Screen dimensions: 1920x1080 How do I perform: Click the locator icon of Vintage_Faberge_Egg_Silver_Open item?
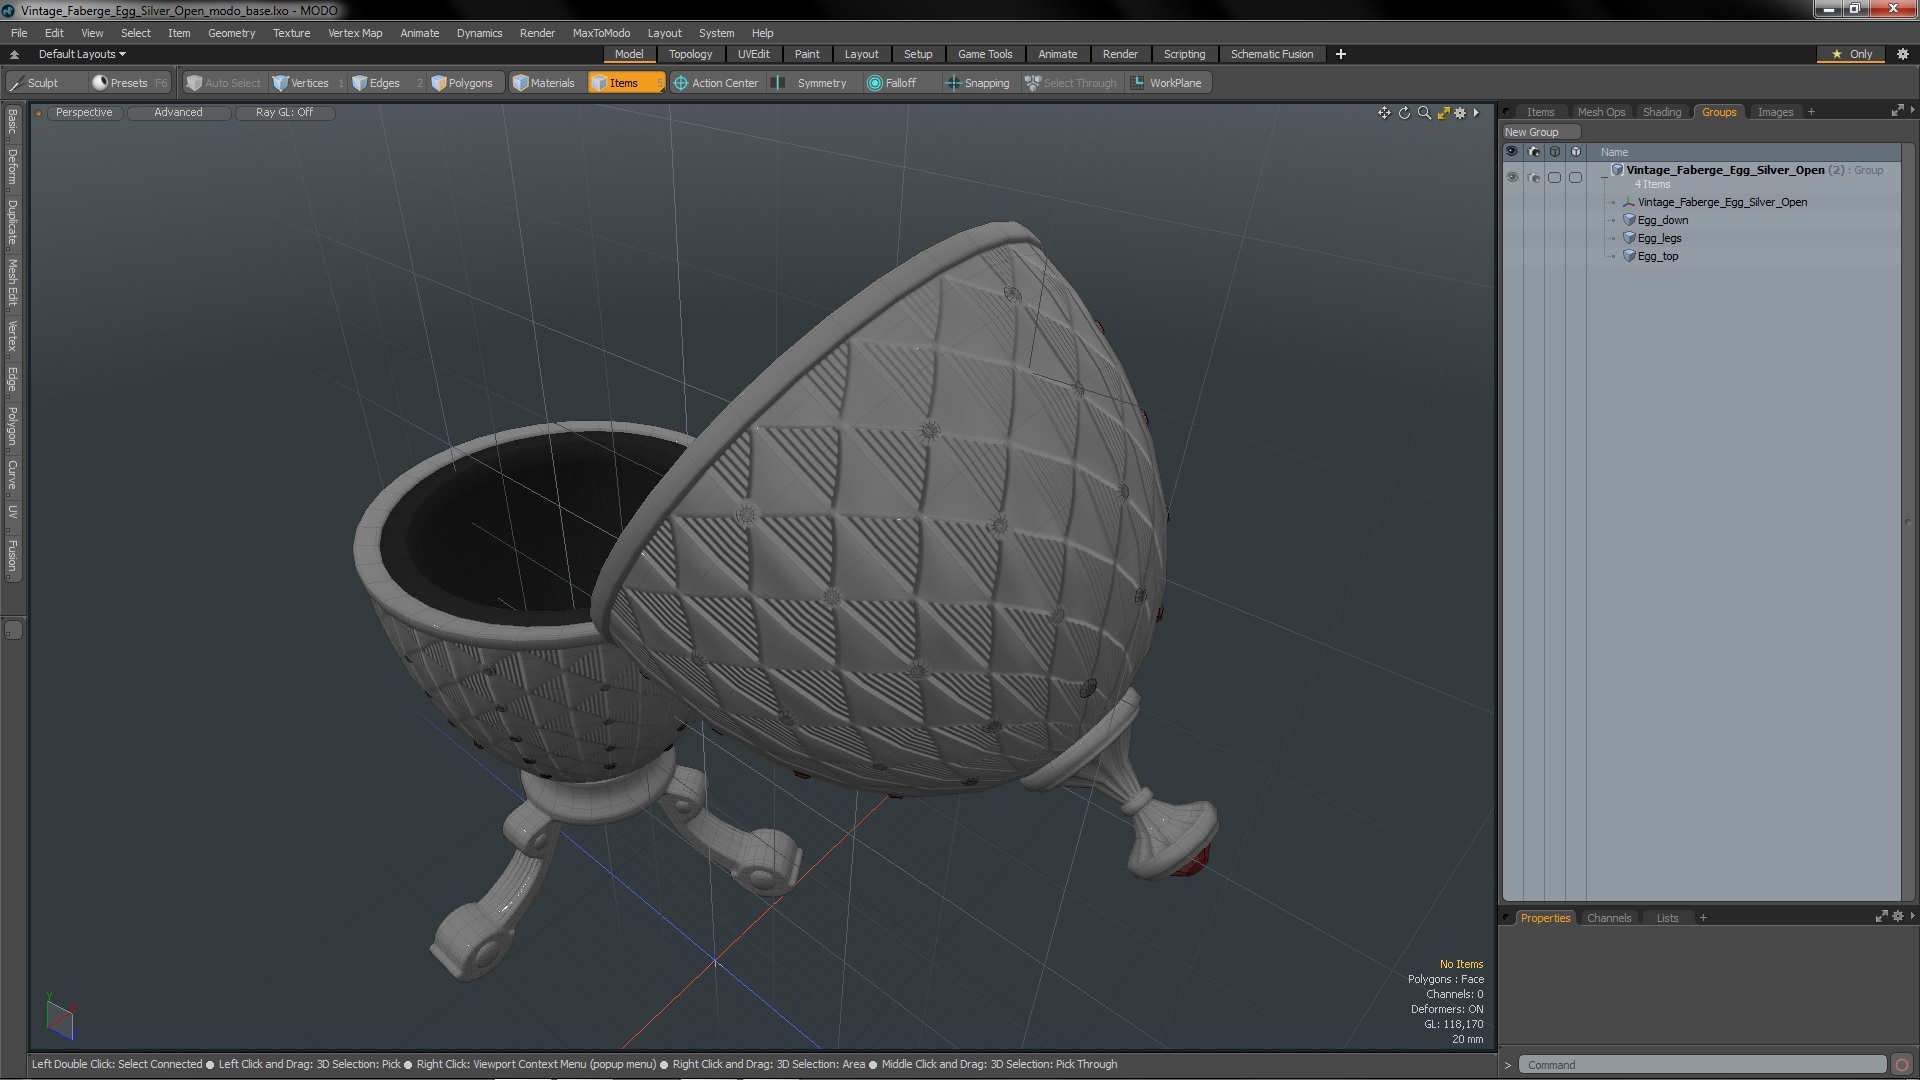click(1629, 202)
